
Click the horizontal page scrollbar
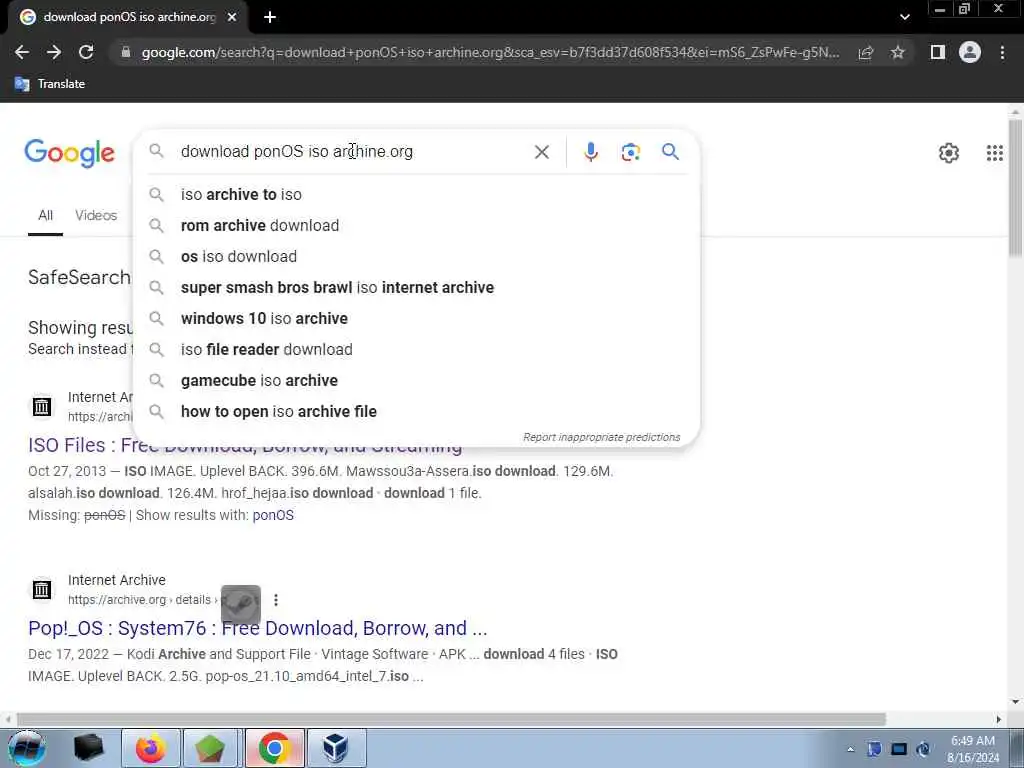pyautogui.click(x=451, y=720)
